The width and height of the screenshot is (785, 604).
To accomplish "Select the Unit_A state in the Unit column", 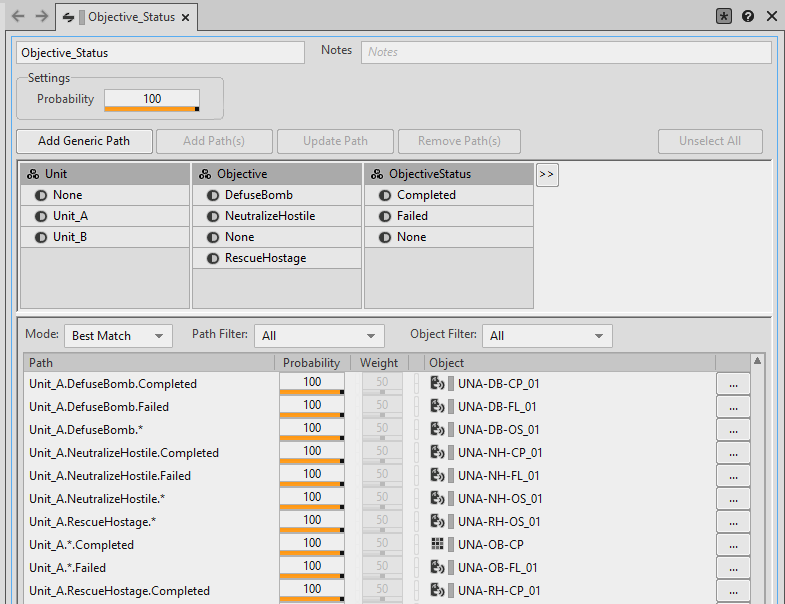I will click(70, 216).
